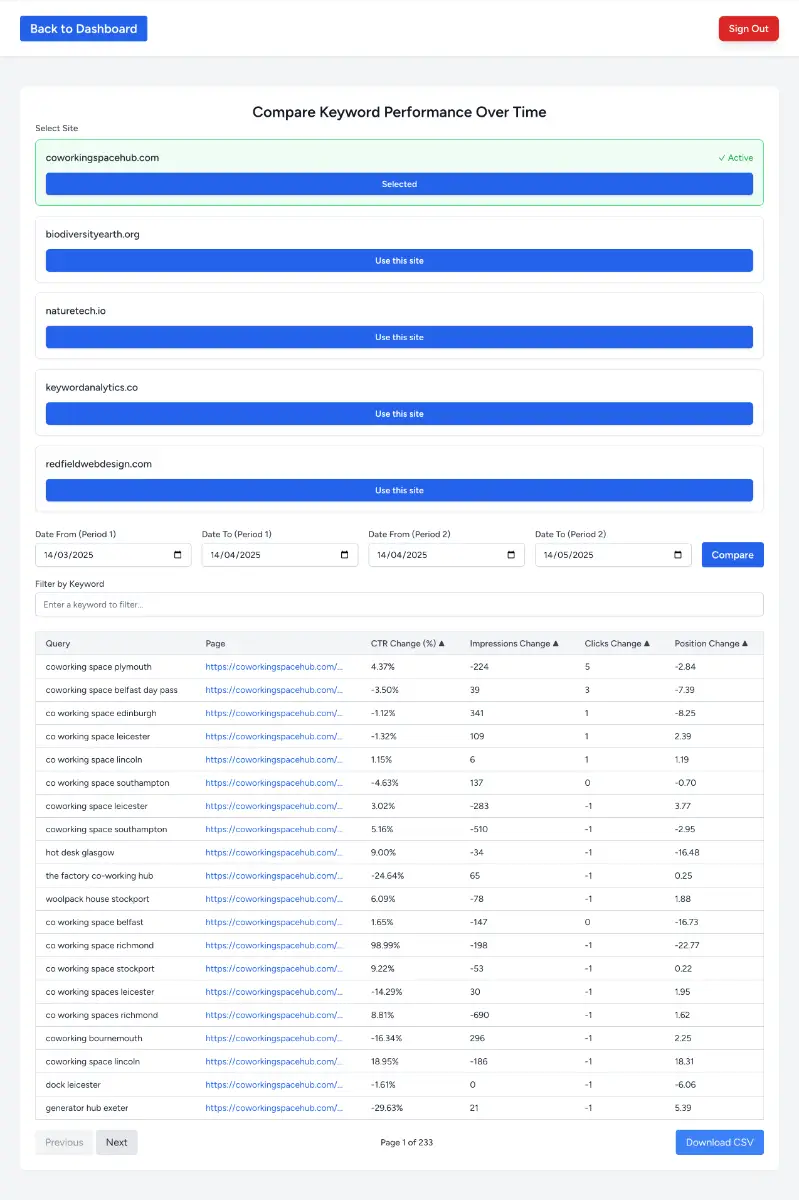Open calendar picker for Date To Period 2
799x1200 pixels.
(x=678, y=555)
